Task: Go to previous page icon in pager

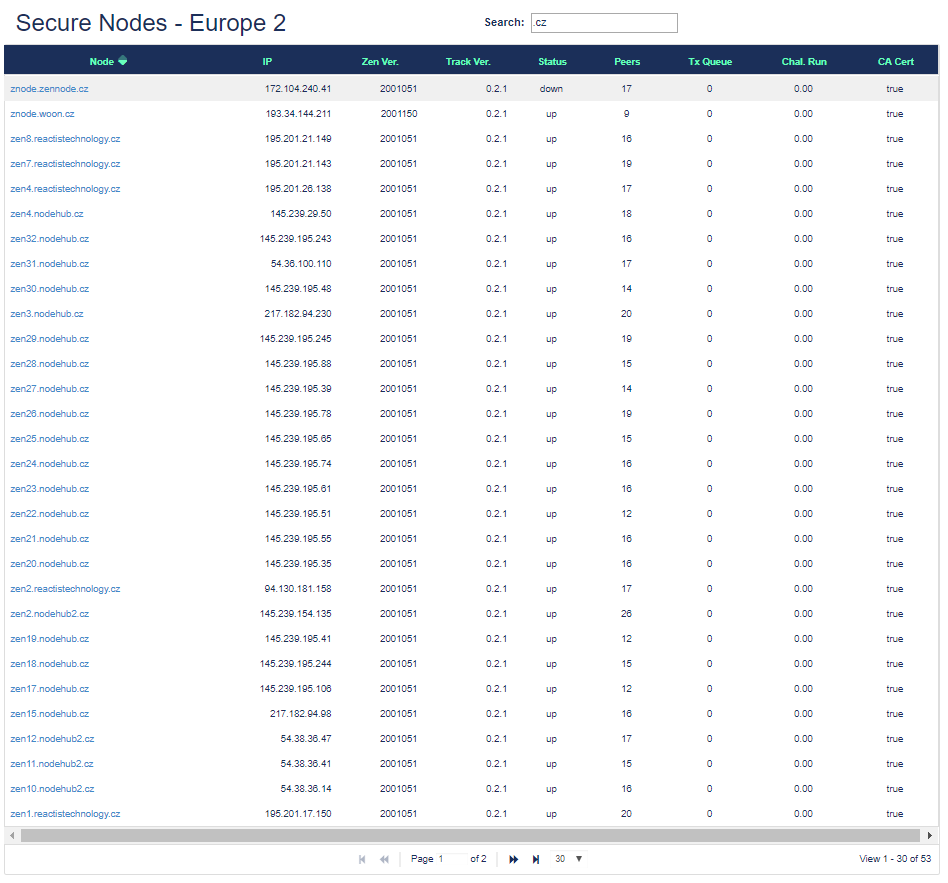Action: click(385, 859)
